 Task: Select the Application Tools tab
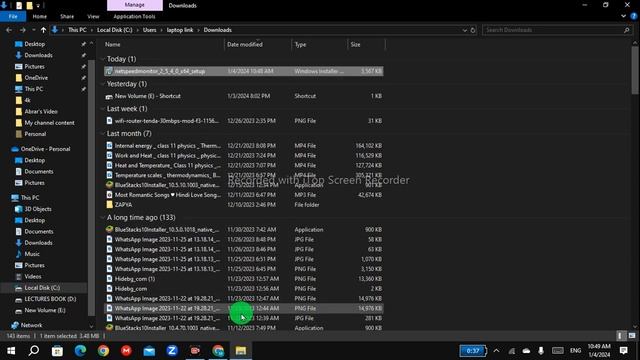[x=134, y=16]
